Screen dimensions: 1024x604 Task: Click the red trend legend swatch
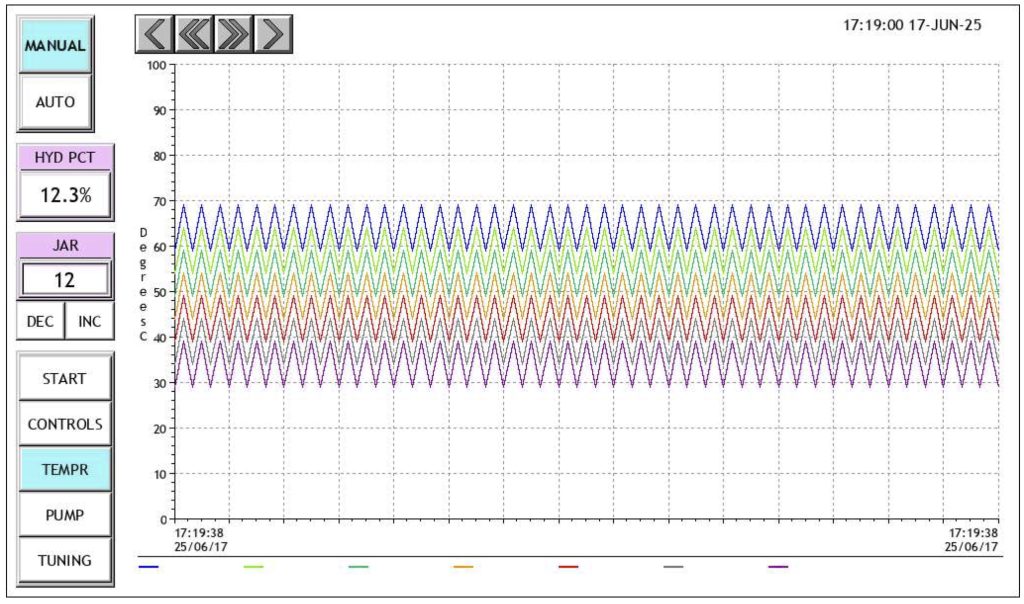(568, 567)
